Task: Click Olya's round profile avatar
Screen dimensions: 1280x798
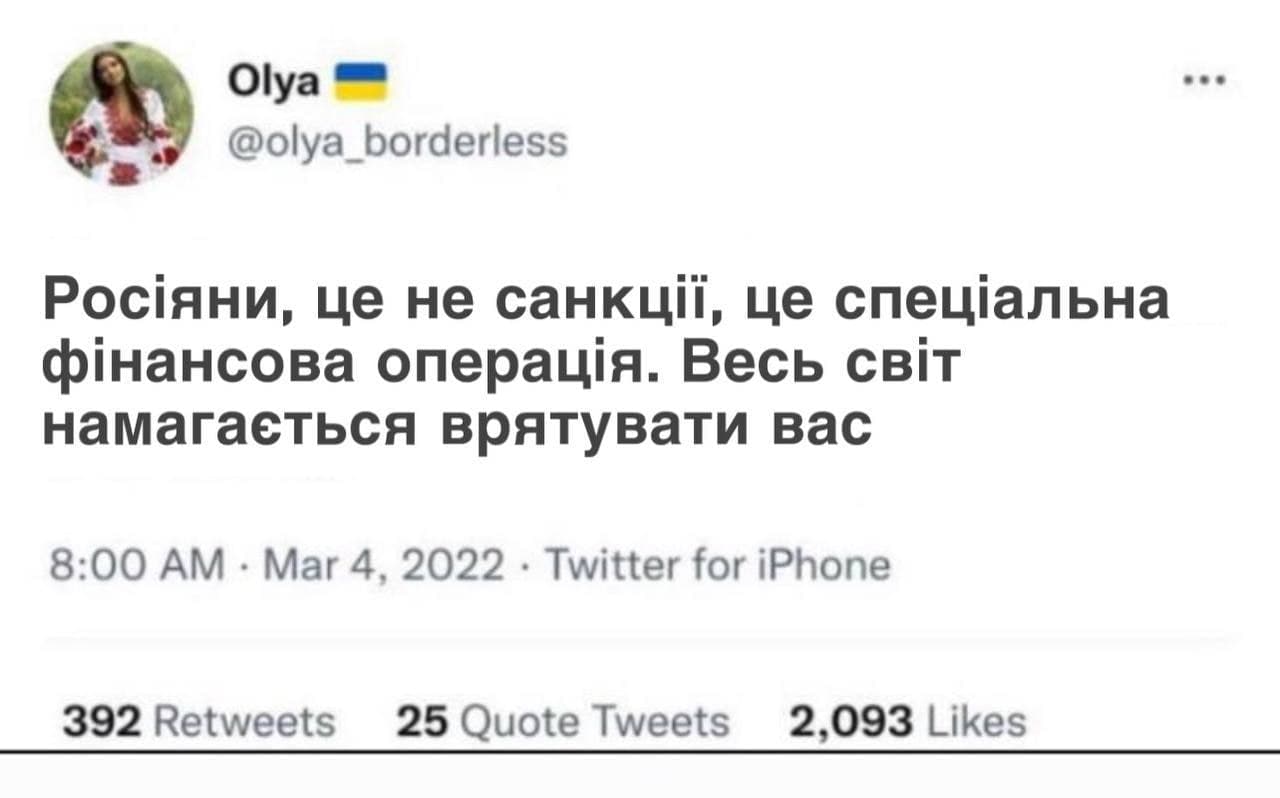Action: click(x=122, y=113)
